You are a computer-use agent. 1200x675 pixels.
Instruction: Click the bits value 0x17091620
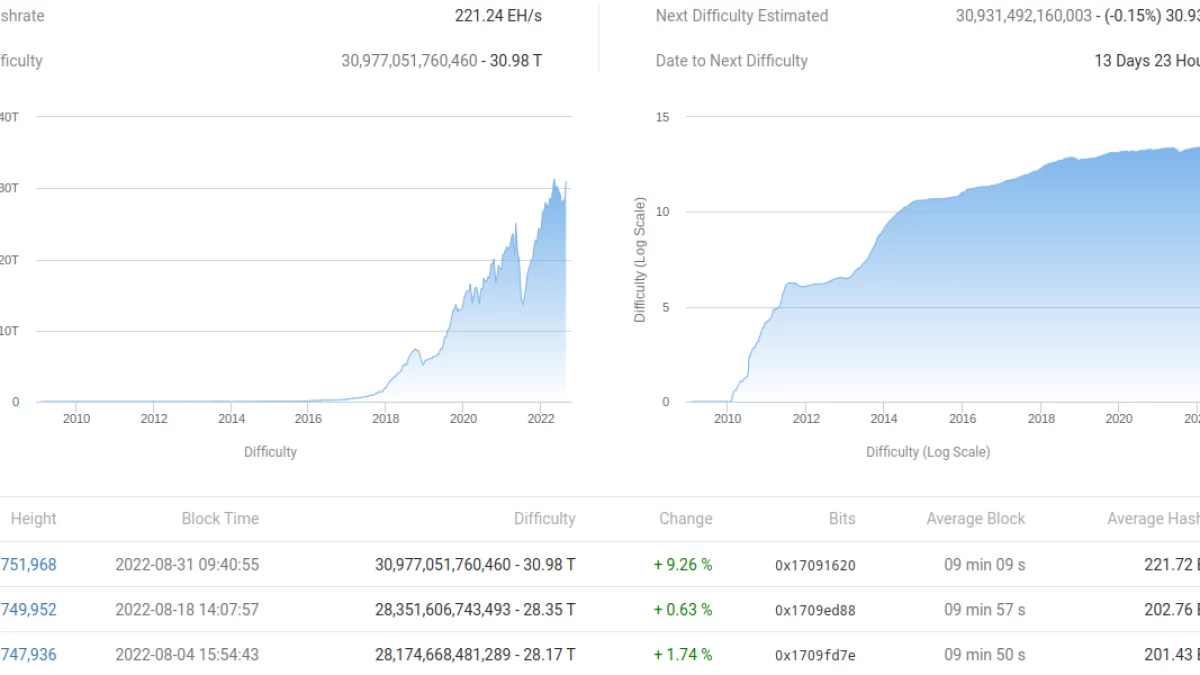point(815,565)
